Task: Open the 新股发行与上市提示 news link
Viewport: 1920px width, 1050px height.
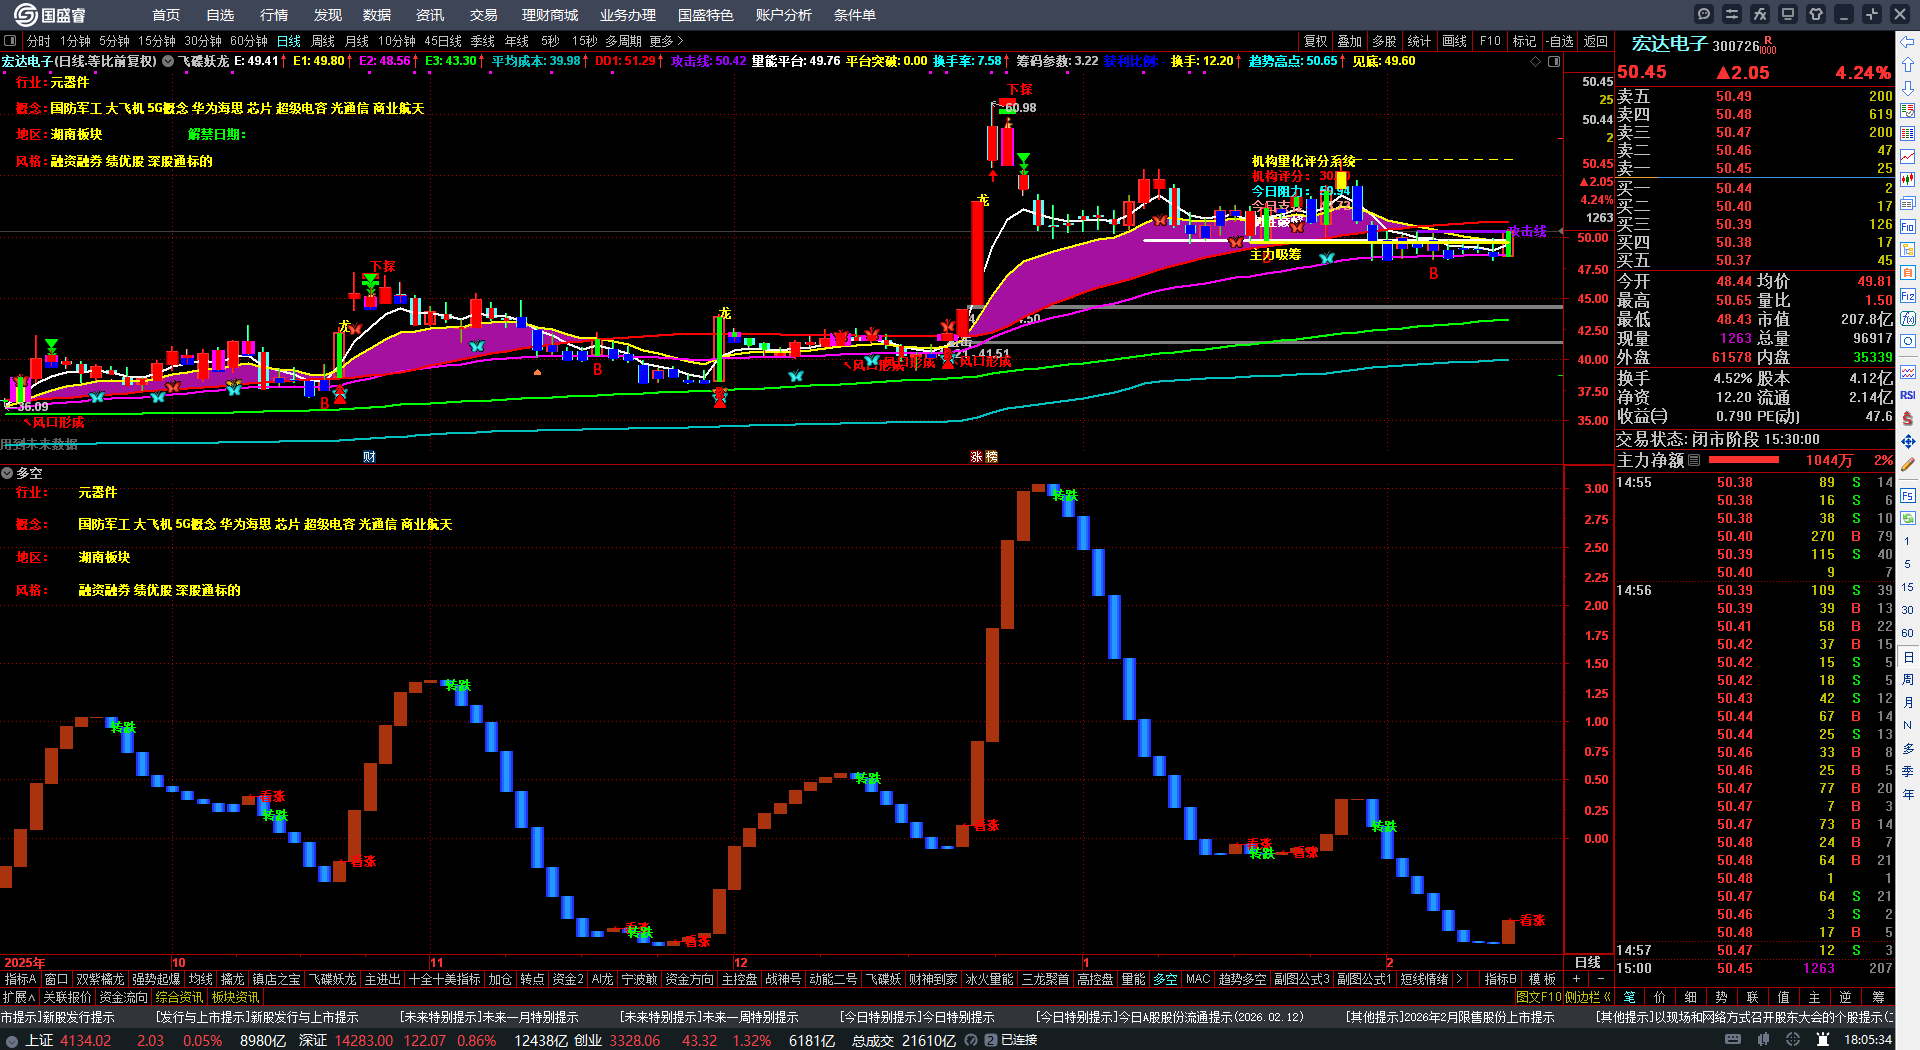Action: pyautogui.click(x=257, y=1017)
